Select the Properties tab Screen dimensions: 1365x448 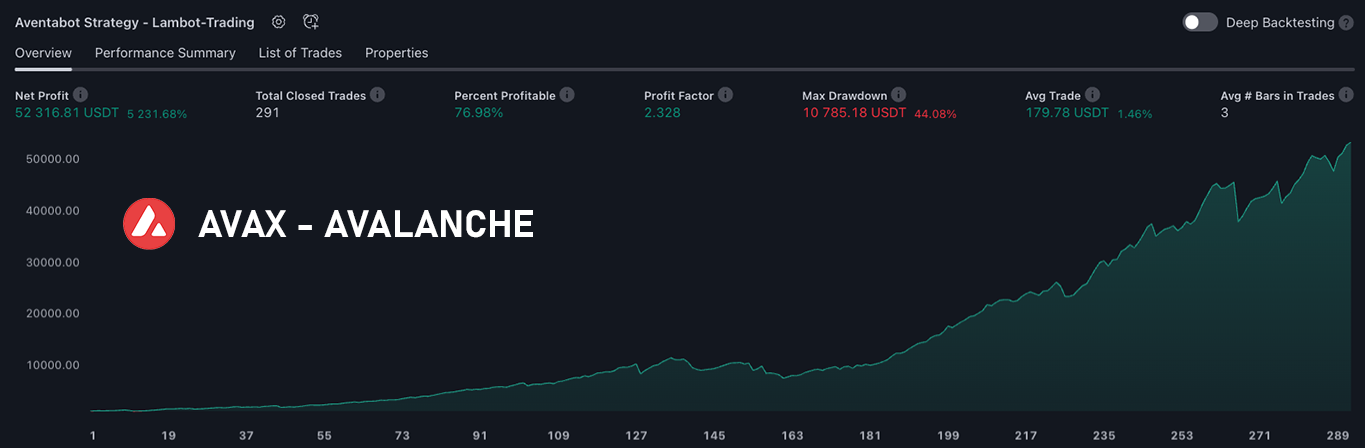tap(396, 53)
